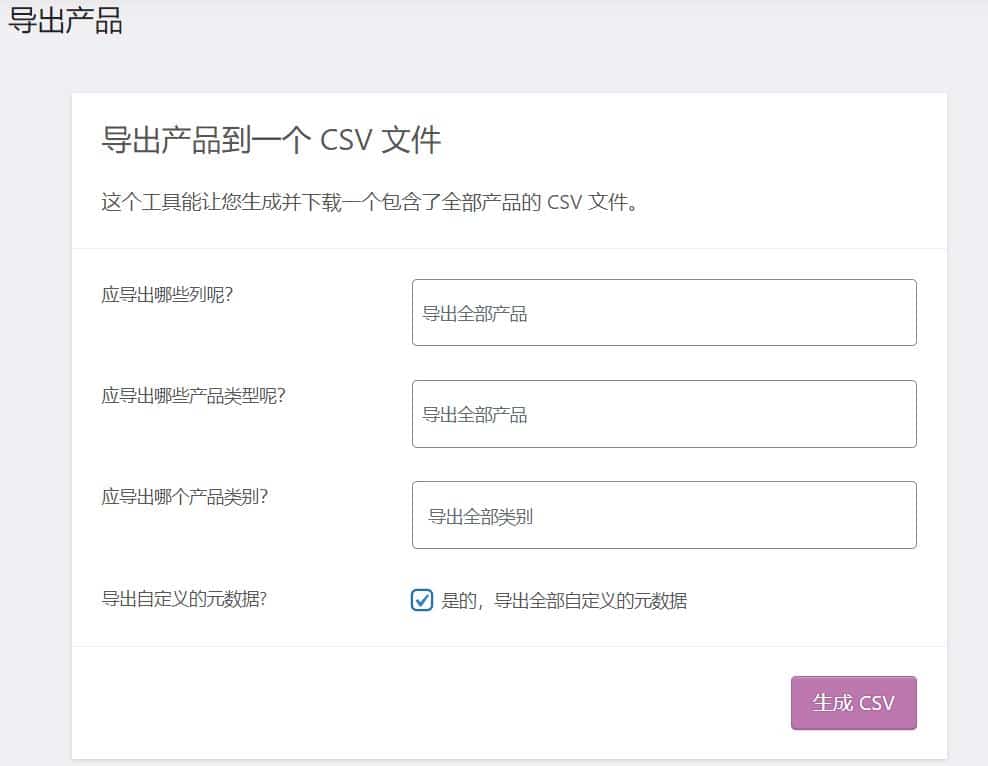Focus the placeholder text in columns field

474,314
